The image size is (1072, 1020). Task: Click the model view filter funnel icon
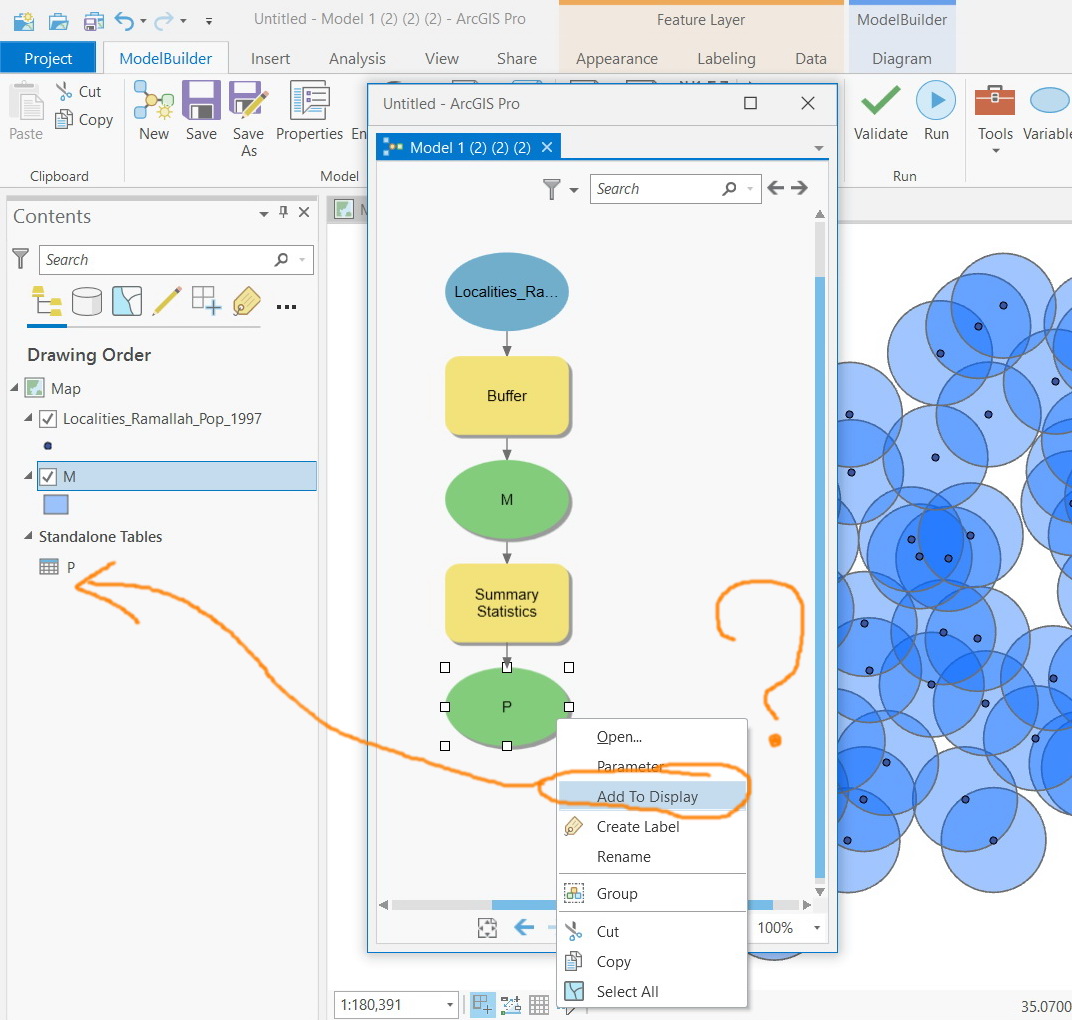click(x=551, y=189)
